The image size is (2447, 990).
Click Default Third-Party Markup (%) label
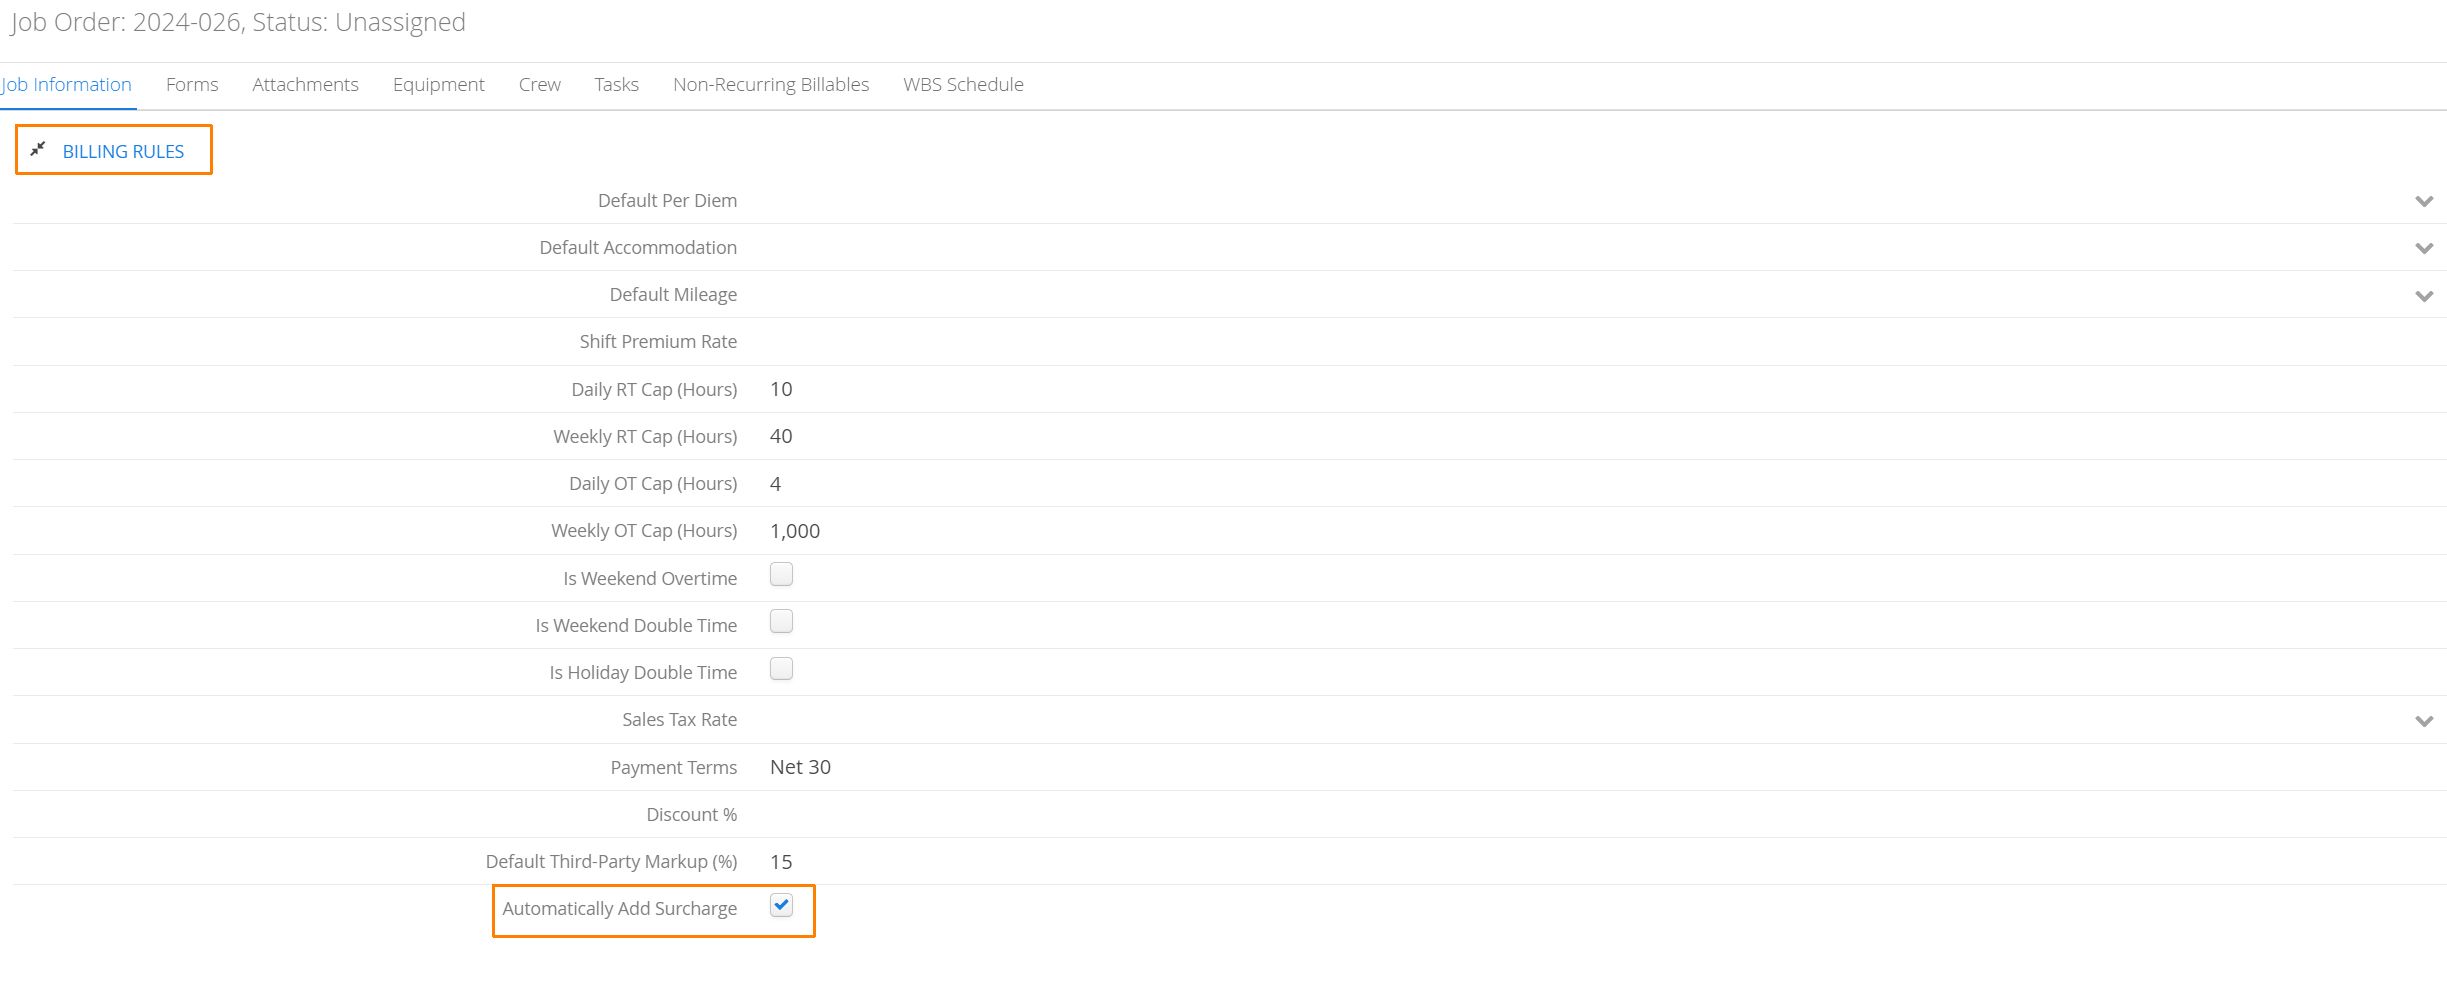pyautogui.click(x=611, y=862)
